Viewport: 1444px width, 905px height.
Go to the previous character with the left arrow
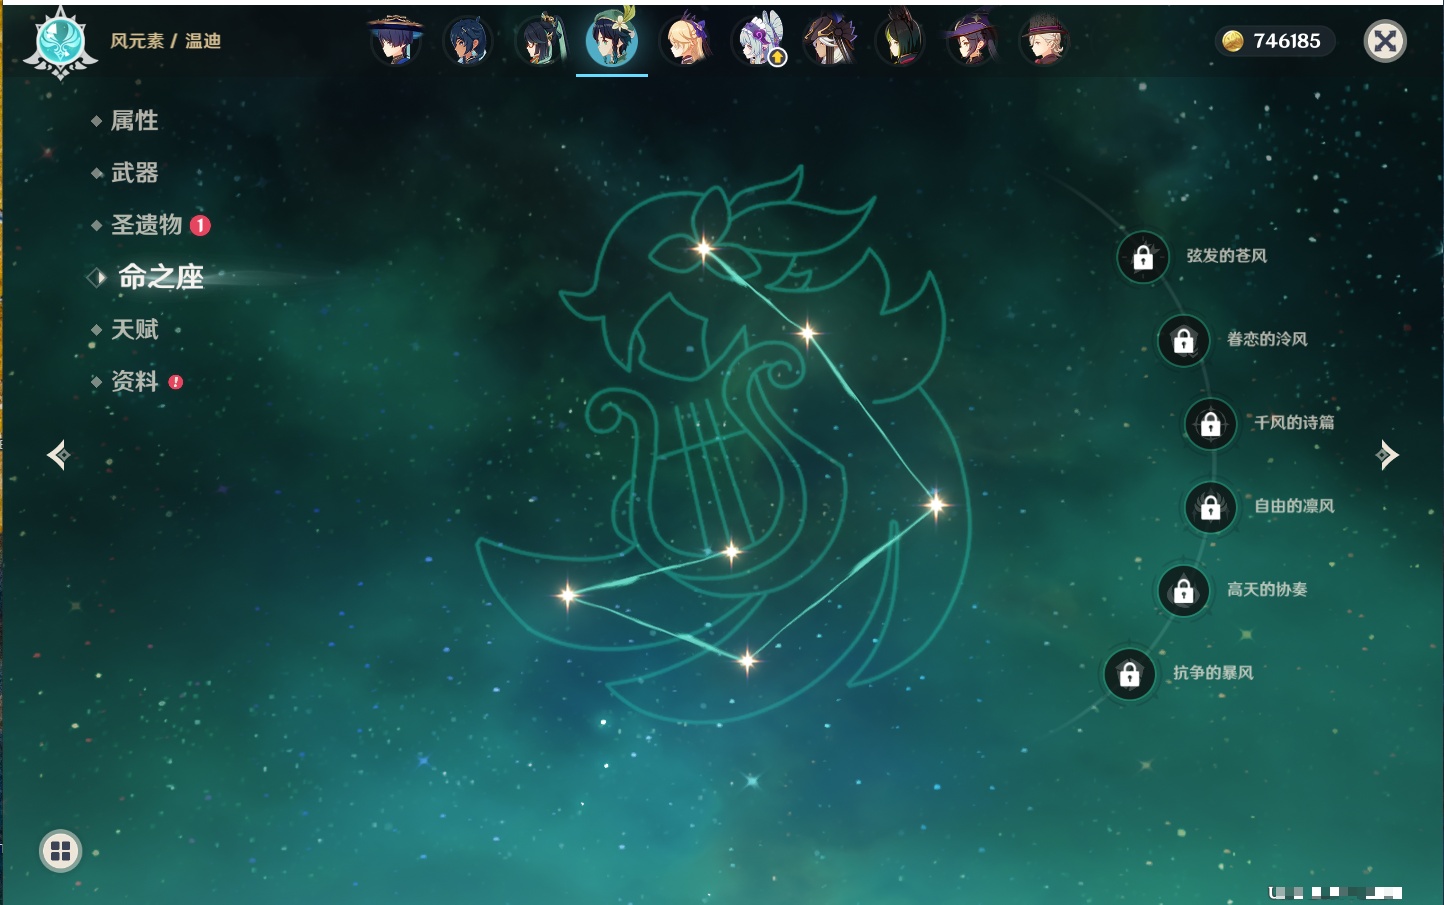pos(59,455)
